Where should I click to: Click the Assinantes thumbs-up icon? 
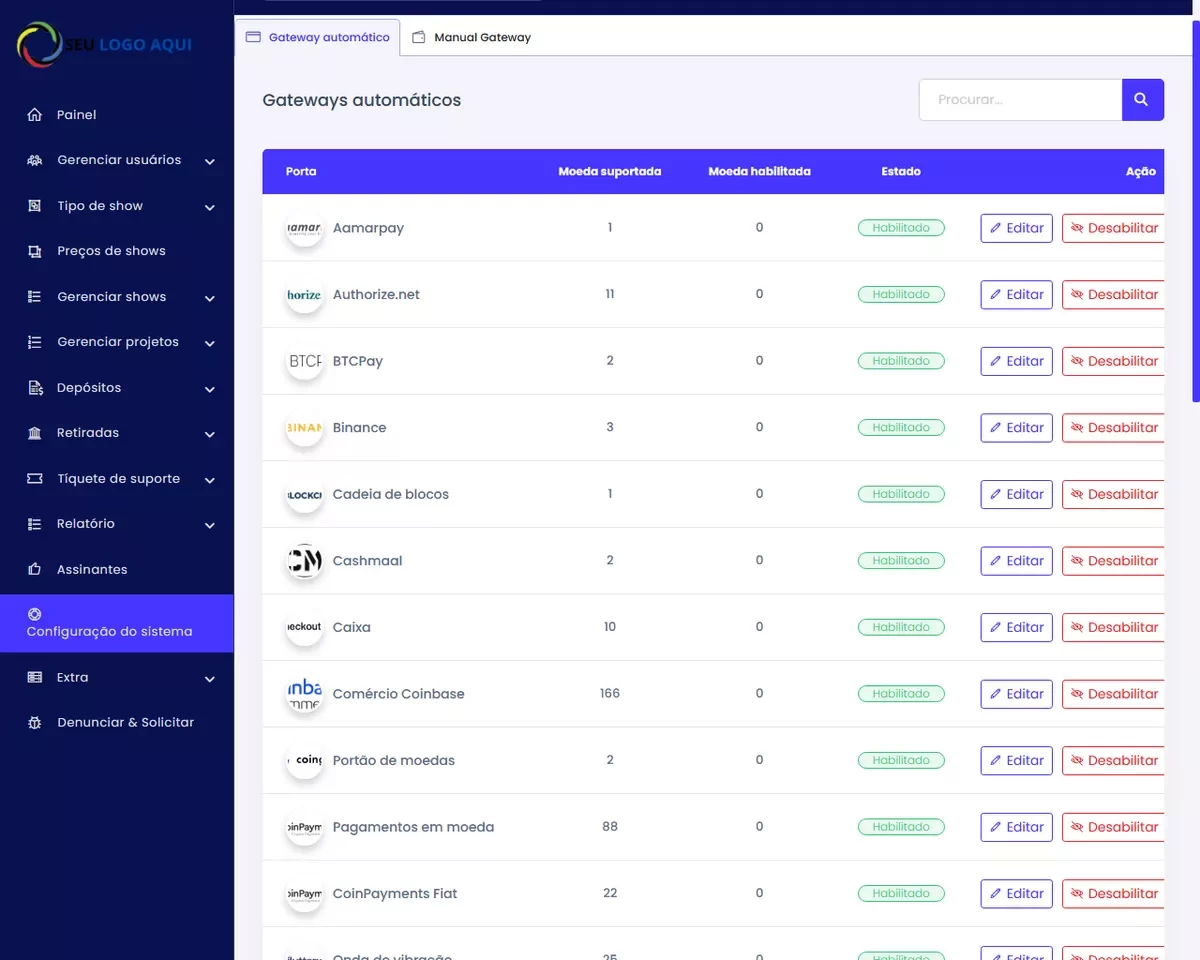tap(35, 570)
